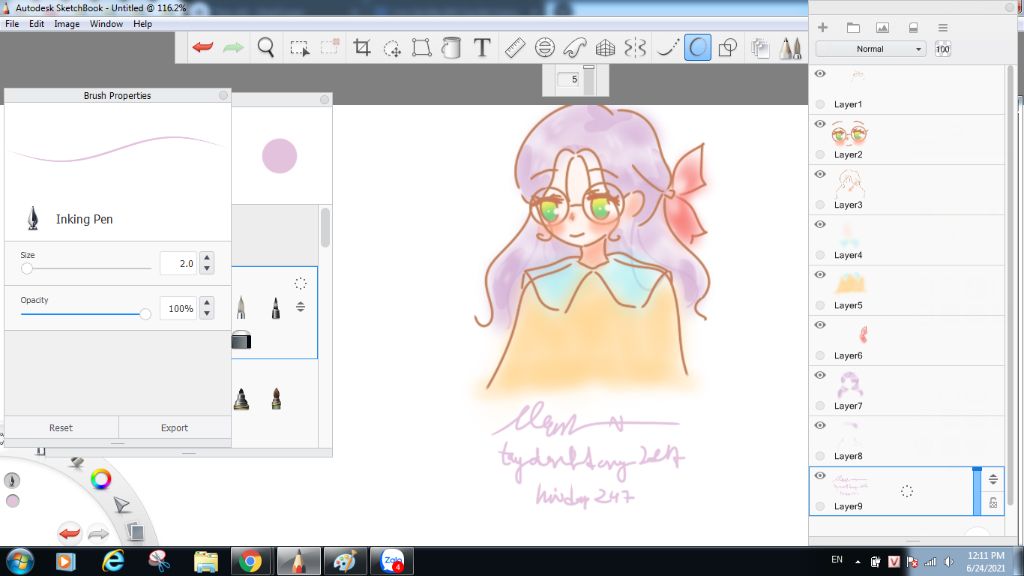
Task: Select the Ruler tool
Action: point(515,47)
